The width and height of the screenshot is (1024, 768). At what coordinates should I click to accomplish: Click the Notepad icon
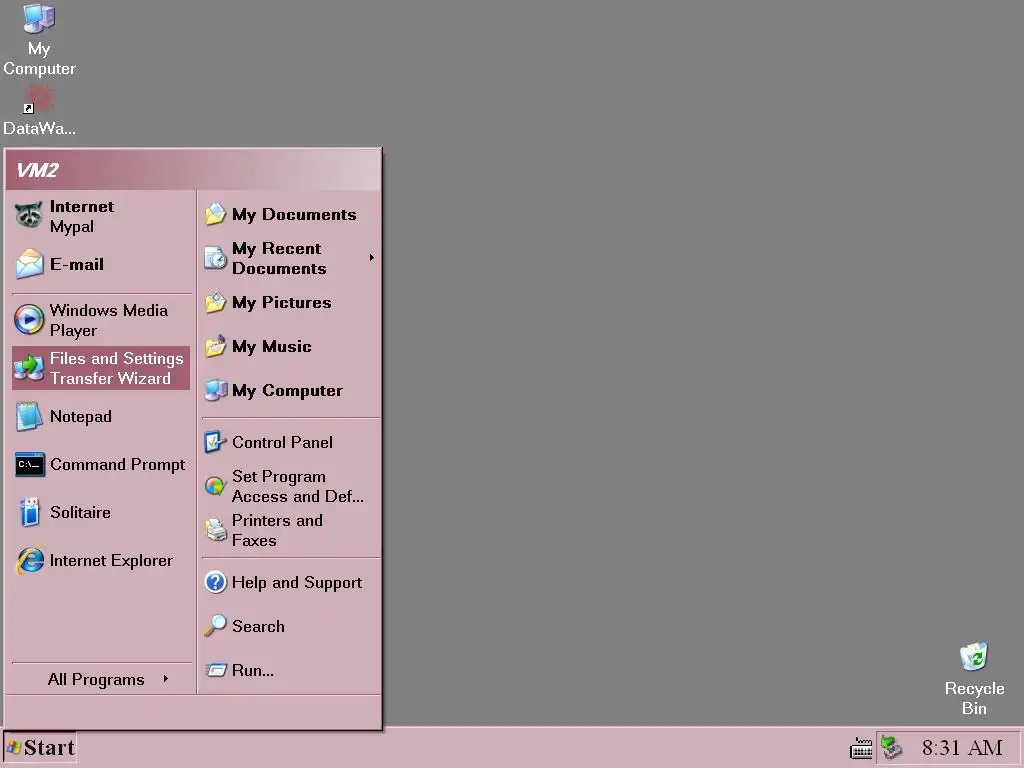click(29, 416)
